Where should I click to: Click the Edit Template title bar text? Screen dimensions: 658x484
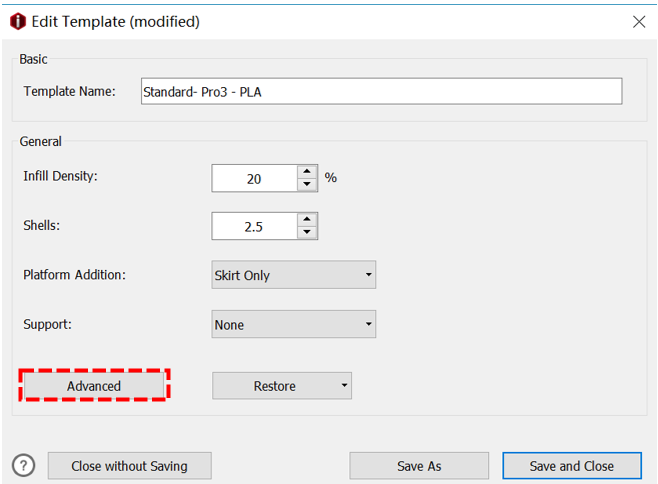tap(115, 21)
